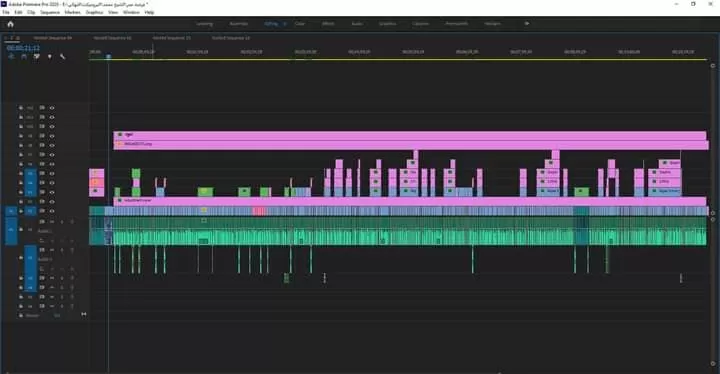
Task: Switch to the Learning workspace
Action: pos(205,23)
